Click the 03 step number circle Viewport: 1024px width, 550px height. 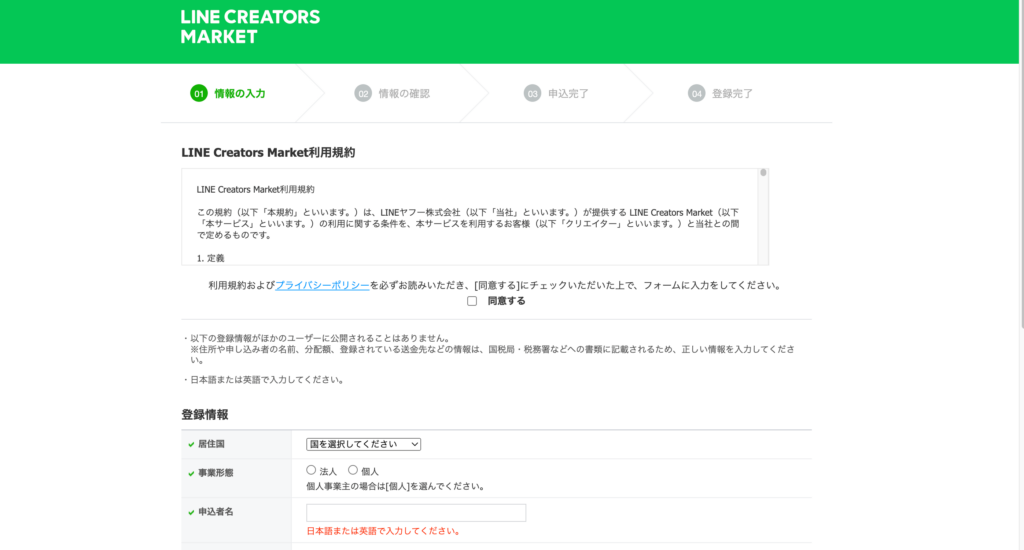click(532, 93)
